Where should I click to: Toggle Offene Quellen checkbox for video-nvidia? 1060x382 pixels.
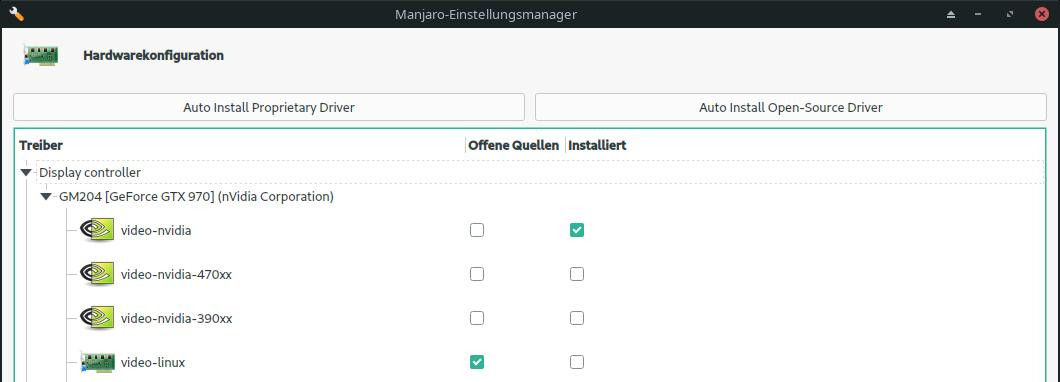(477, 231)
